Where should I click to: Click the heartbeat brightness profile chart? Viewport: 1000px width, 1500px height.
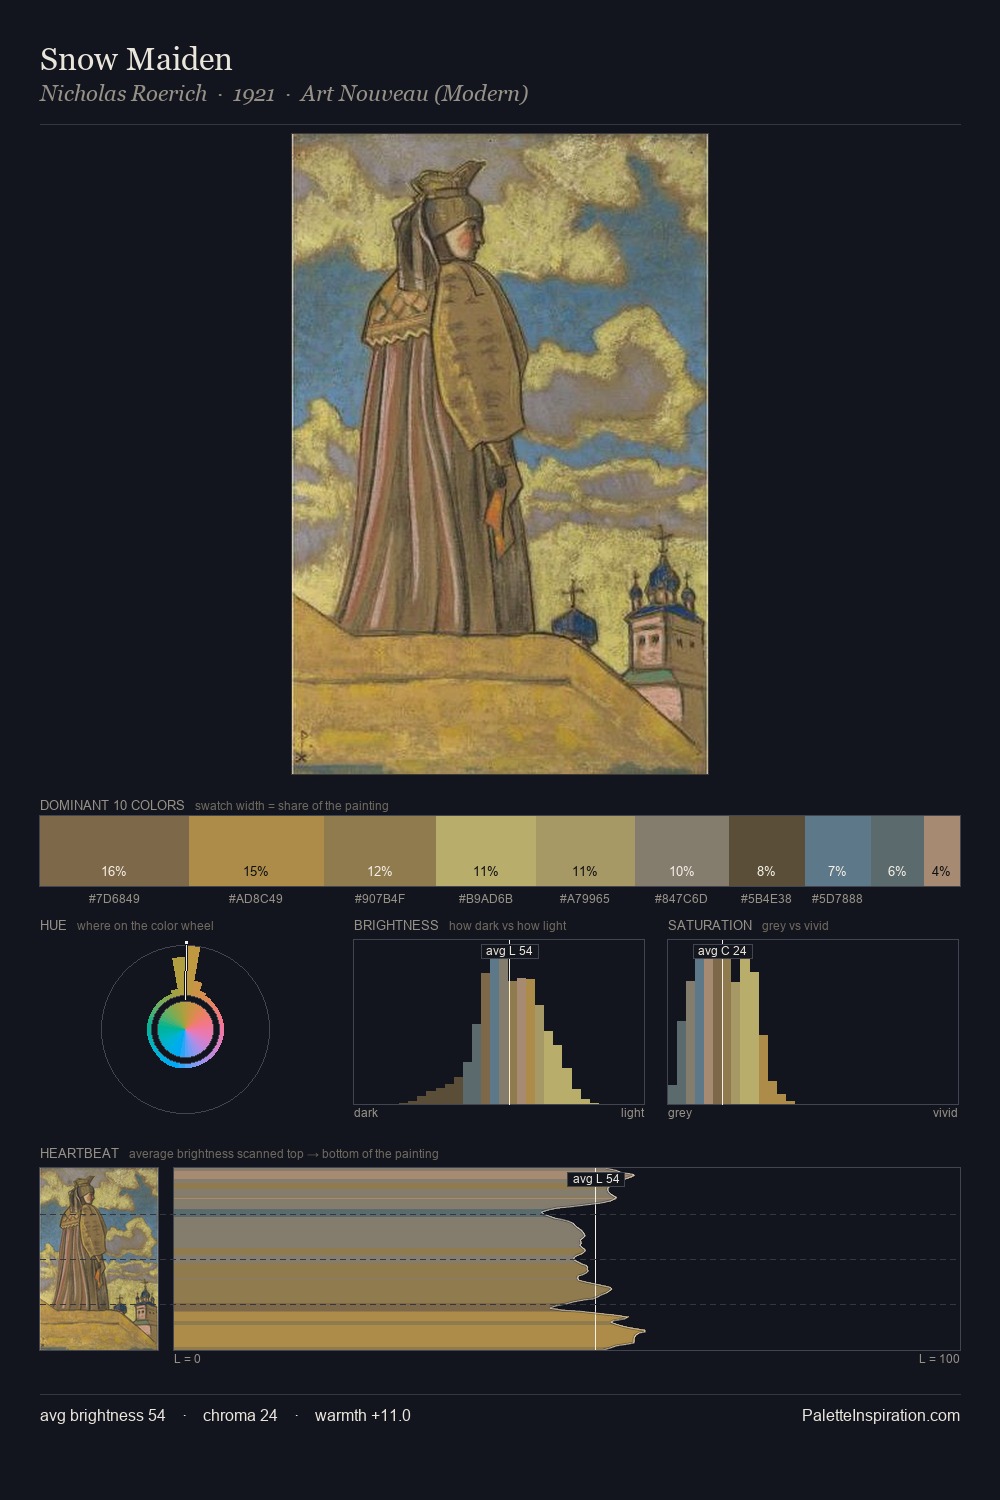(567, 1259)
